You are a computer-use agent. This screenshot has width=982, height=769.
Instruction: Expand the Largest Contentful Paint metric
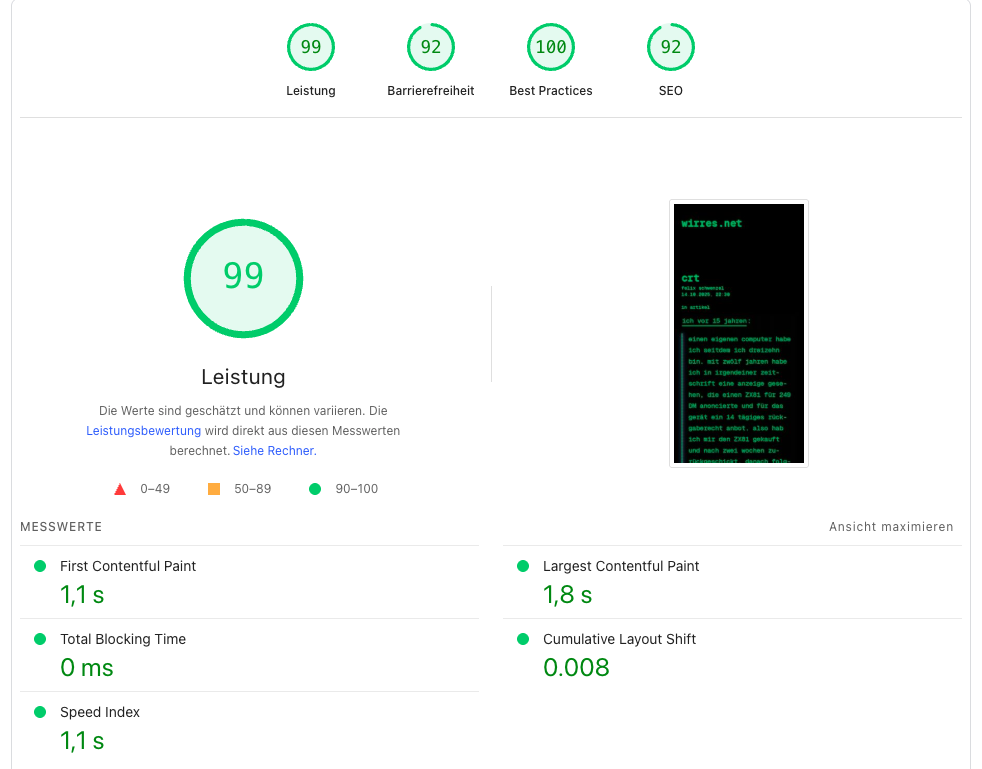point(620,566)
